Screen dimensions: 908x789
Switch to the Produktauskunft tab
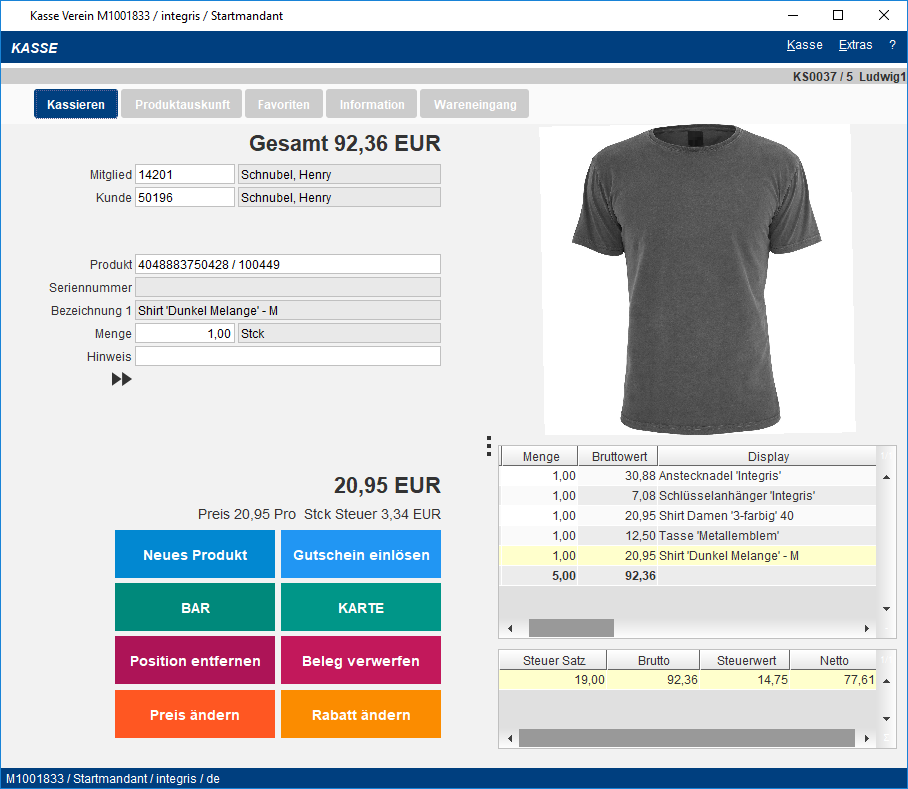[182, 104]
